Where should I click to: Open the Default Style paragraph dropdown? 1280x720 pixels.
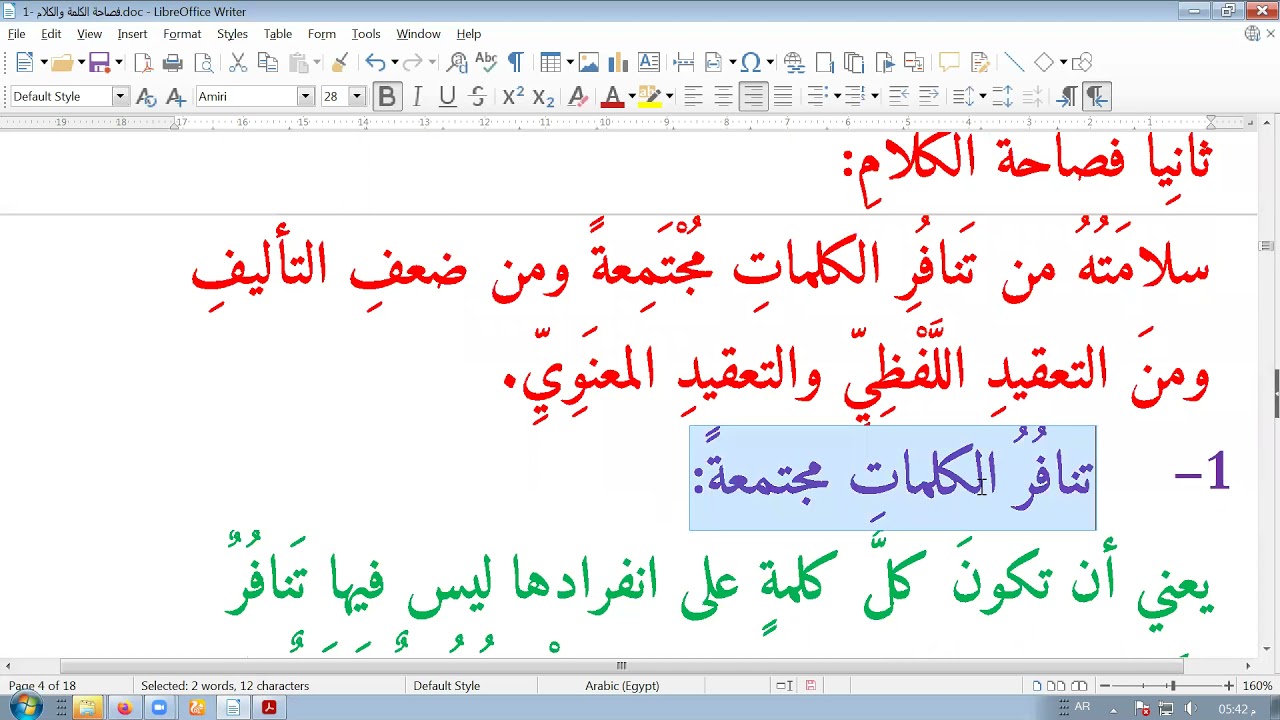pyautogui.click(x=120, y=97)
